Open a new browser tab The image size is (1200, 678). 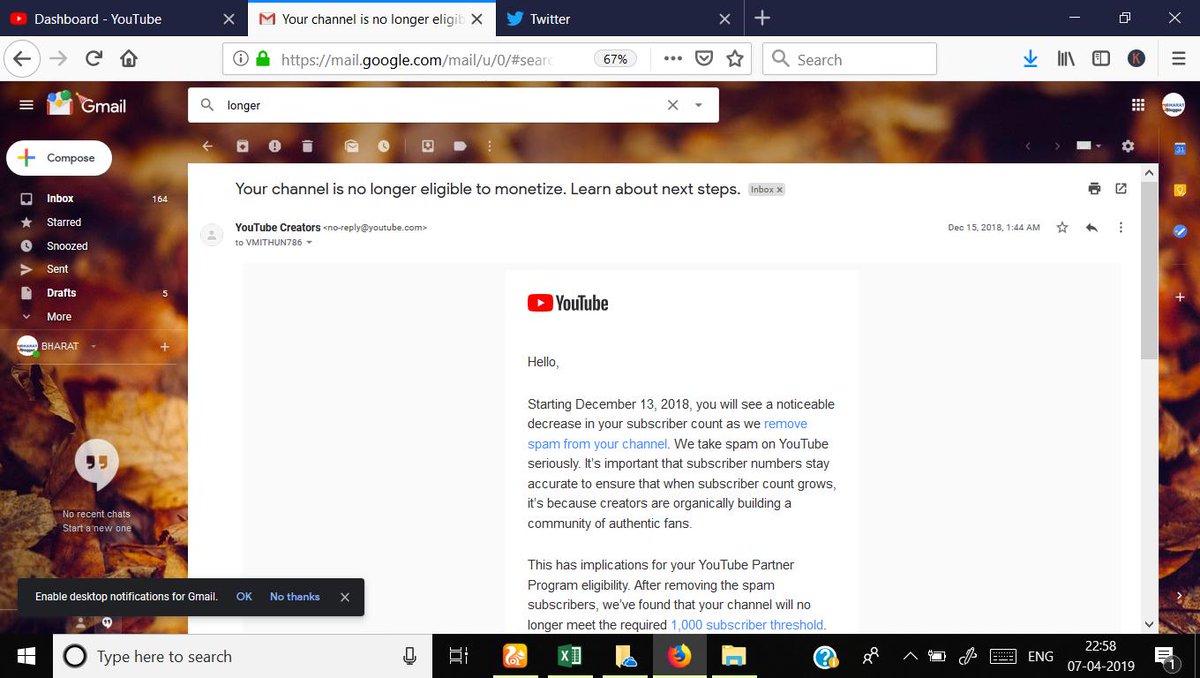tap(762, 18)
